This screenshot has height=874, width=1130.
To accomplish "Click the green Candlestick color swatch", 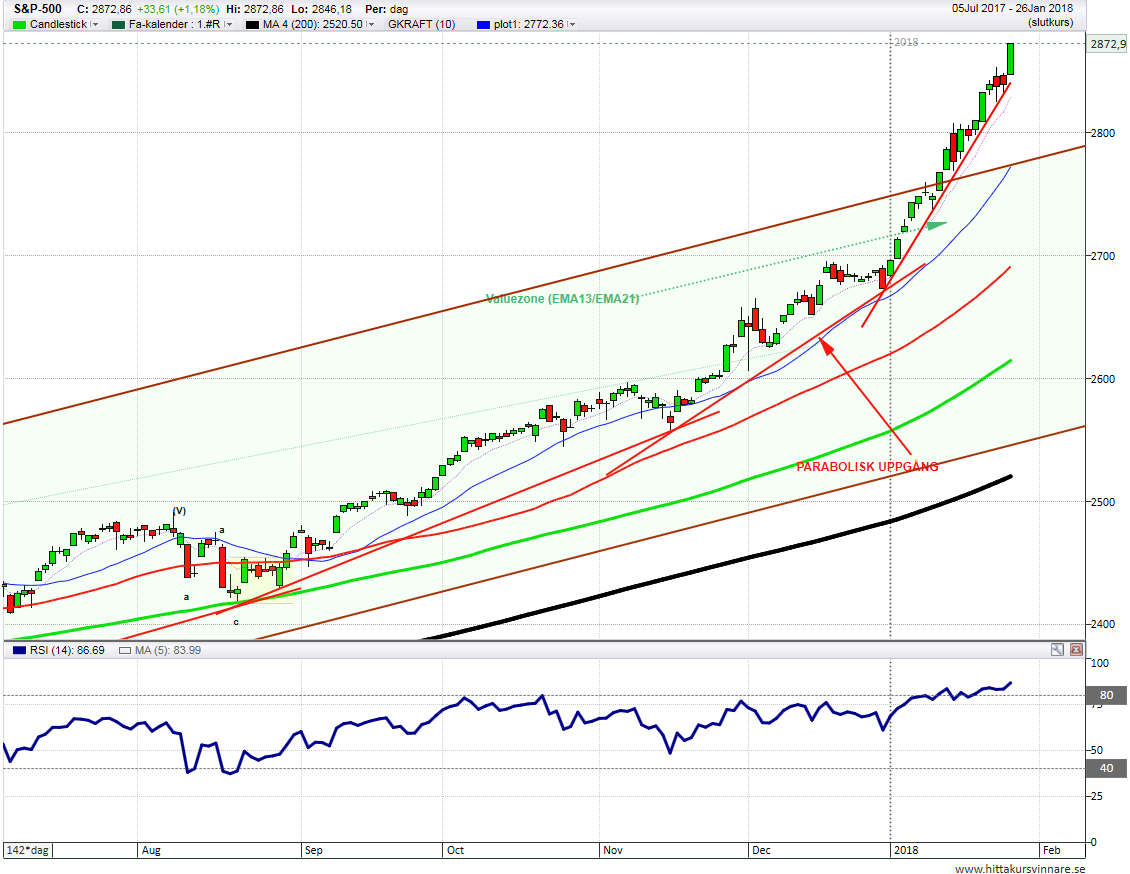I will click(19, 24).
